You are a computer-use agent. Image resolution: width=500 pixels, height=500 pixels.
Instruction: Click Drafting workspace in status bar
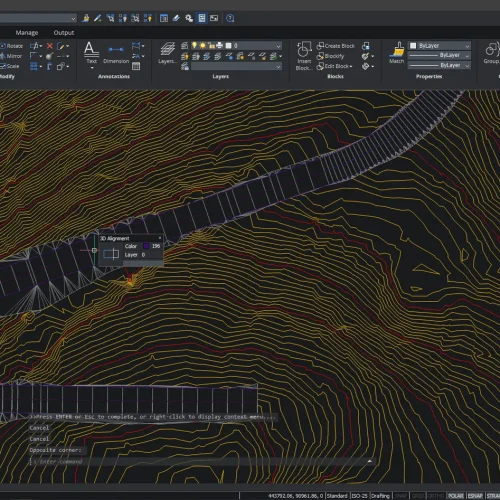(x=380, y=496)
